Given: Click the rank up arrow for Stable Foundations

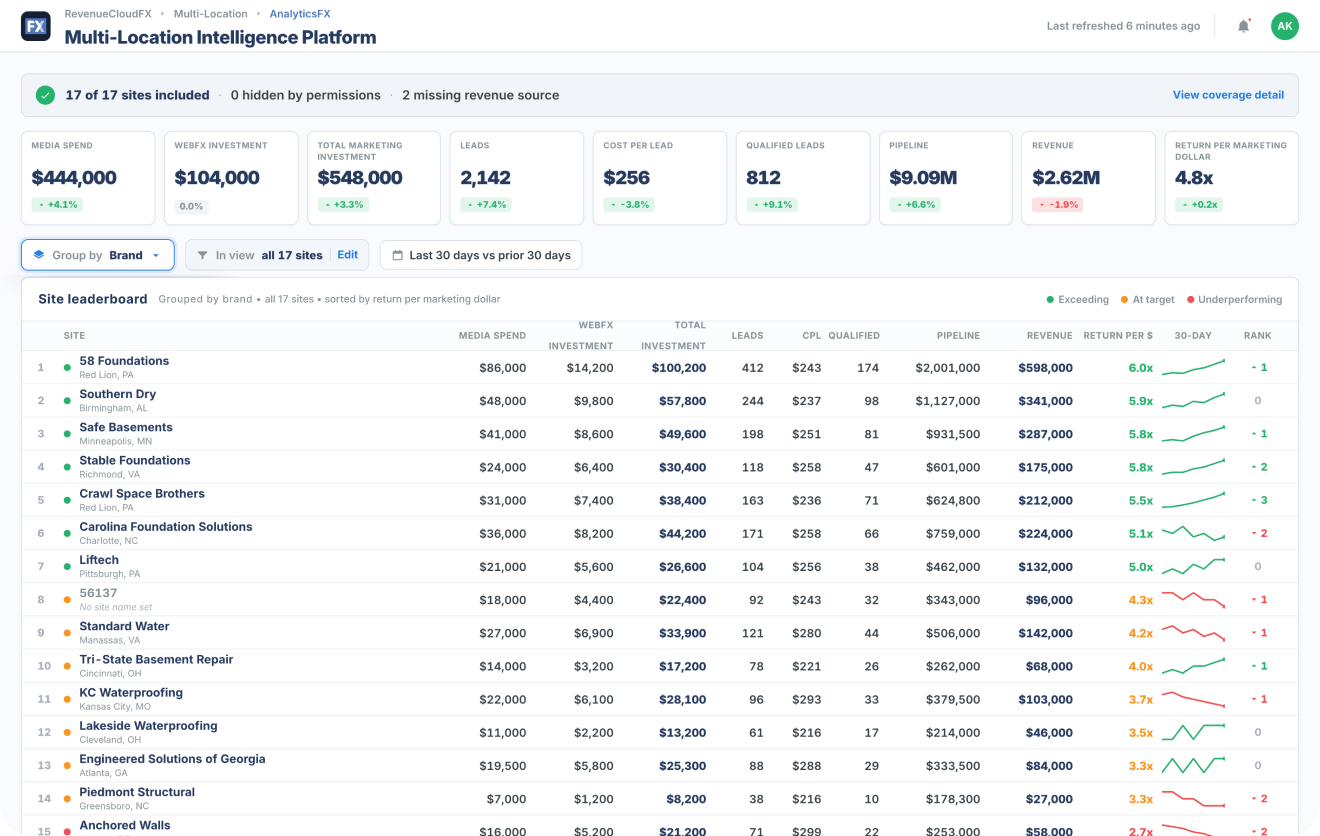Looking at the screenshot, I should pyautogui.click(x=1253, y=467).
